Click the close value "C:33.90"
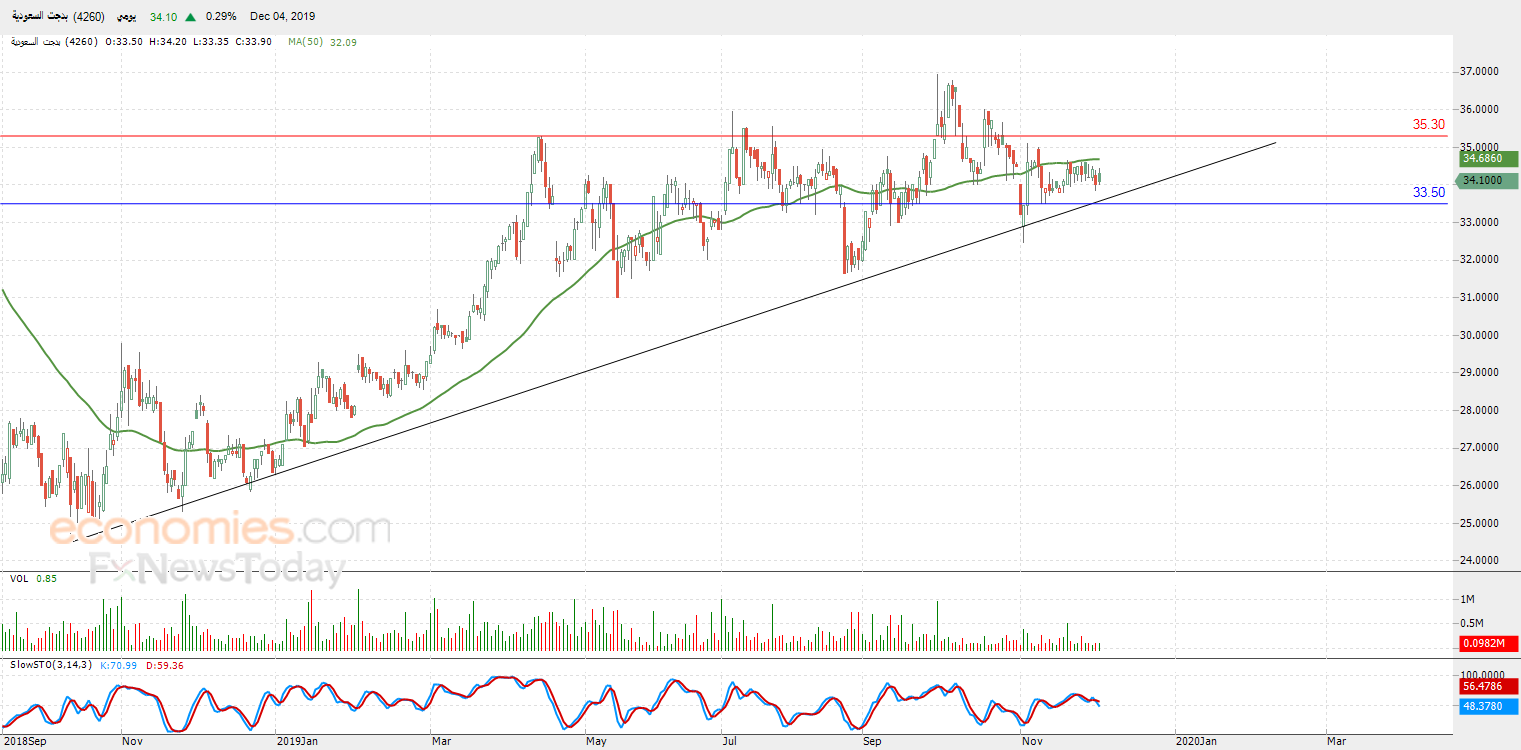 point(251,42)
